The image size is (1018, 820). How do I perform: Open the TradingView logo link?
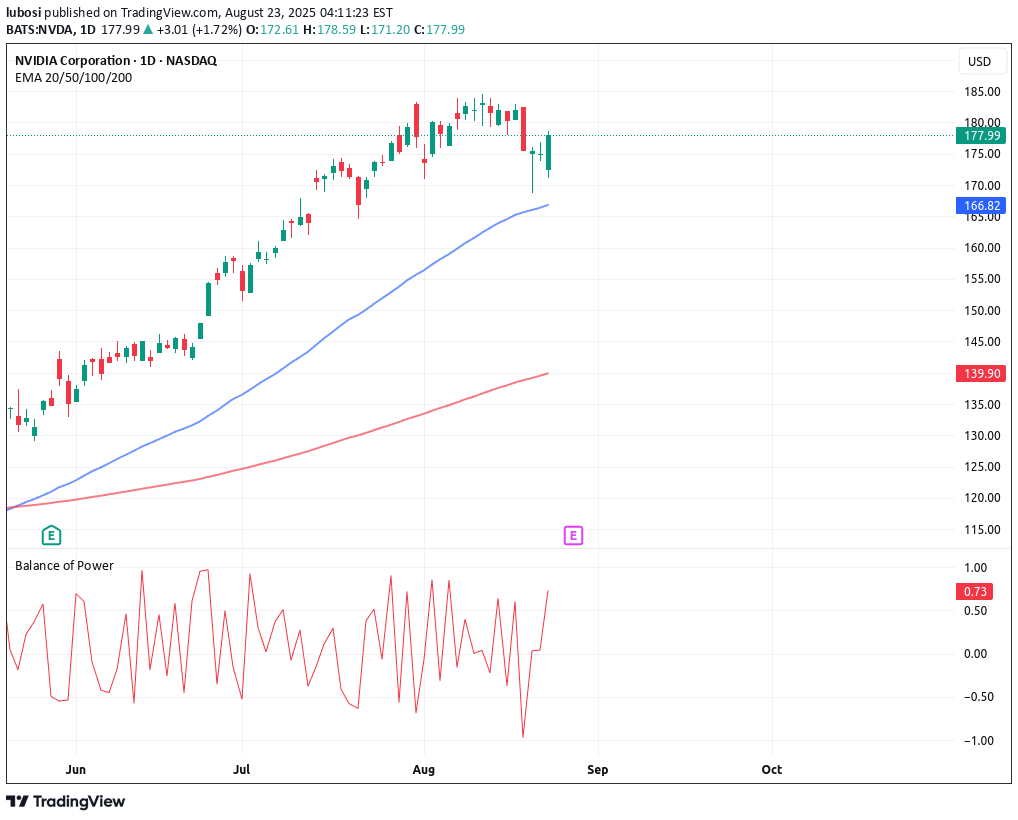66,802
